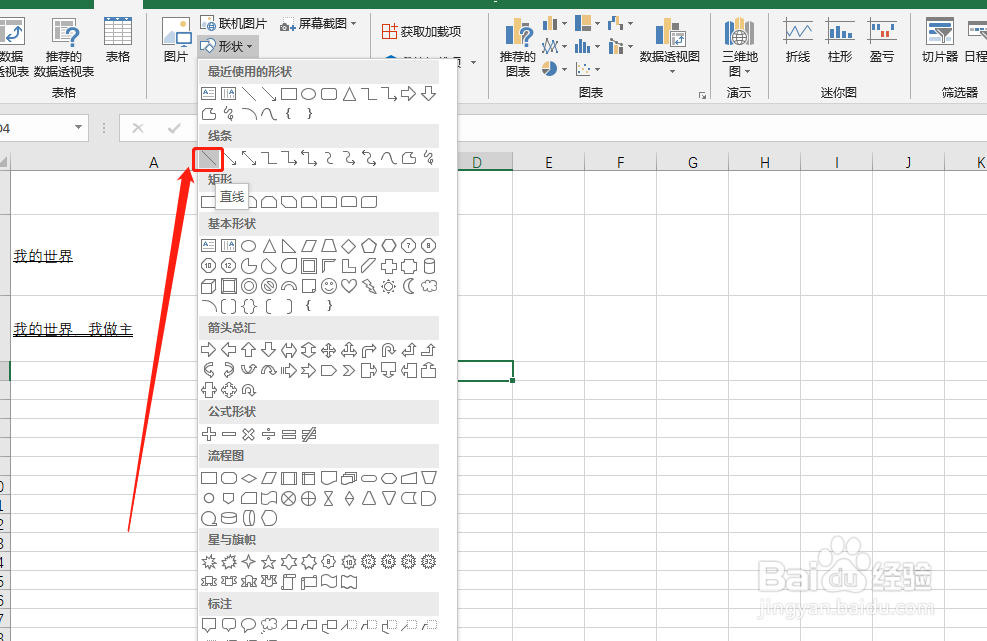Pick the Flowchart Magnetic Disk shape
Viewport: 987px width, 641px height.
228,518
